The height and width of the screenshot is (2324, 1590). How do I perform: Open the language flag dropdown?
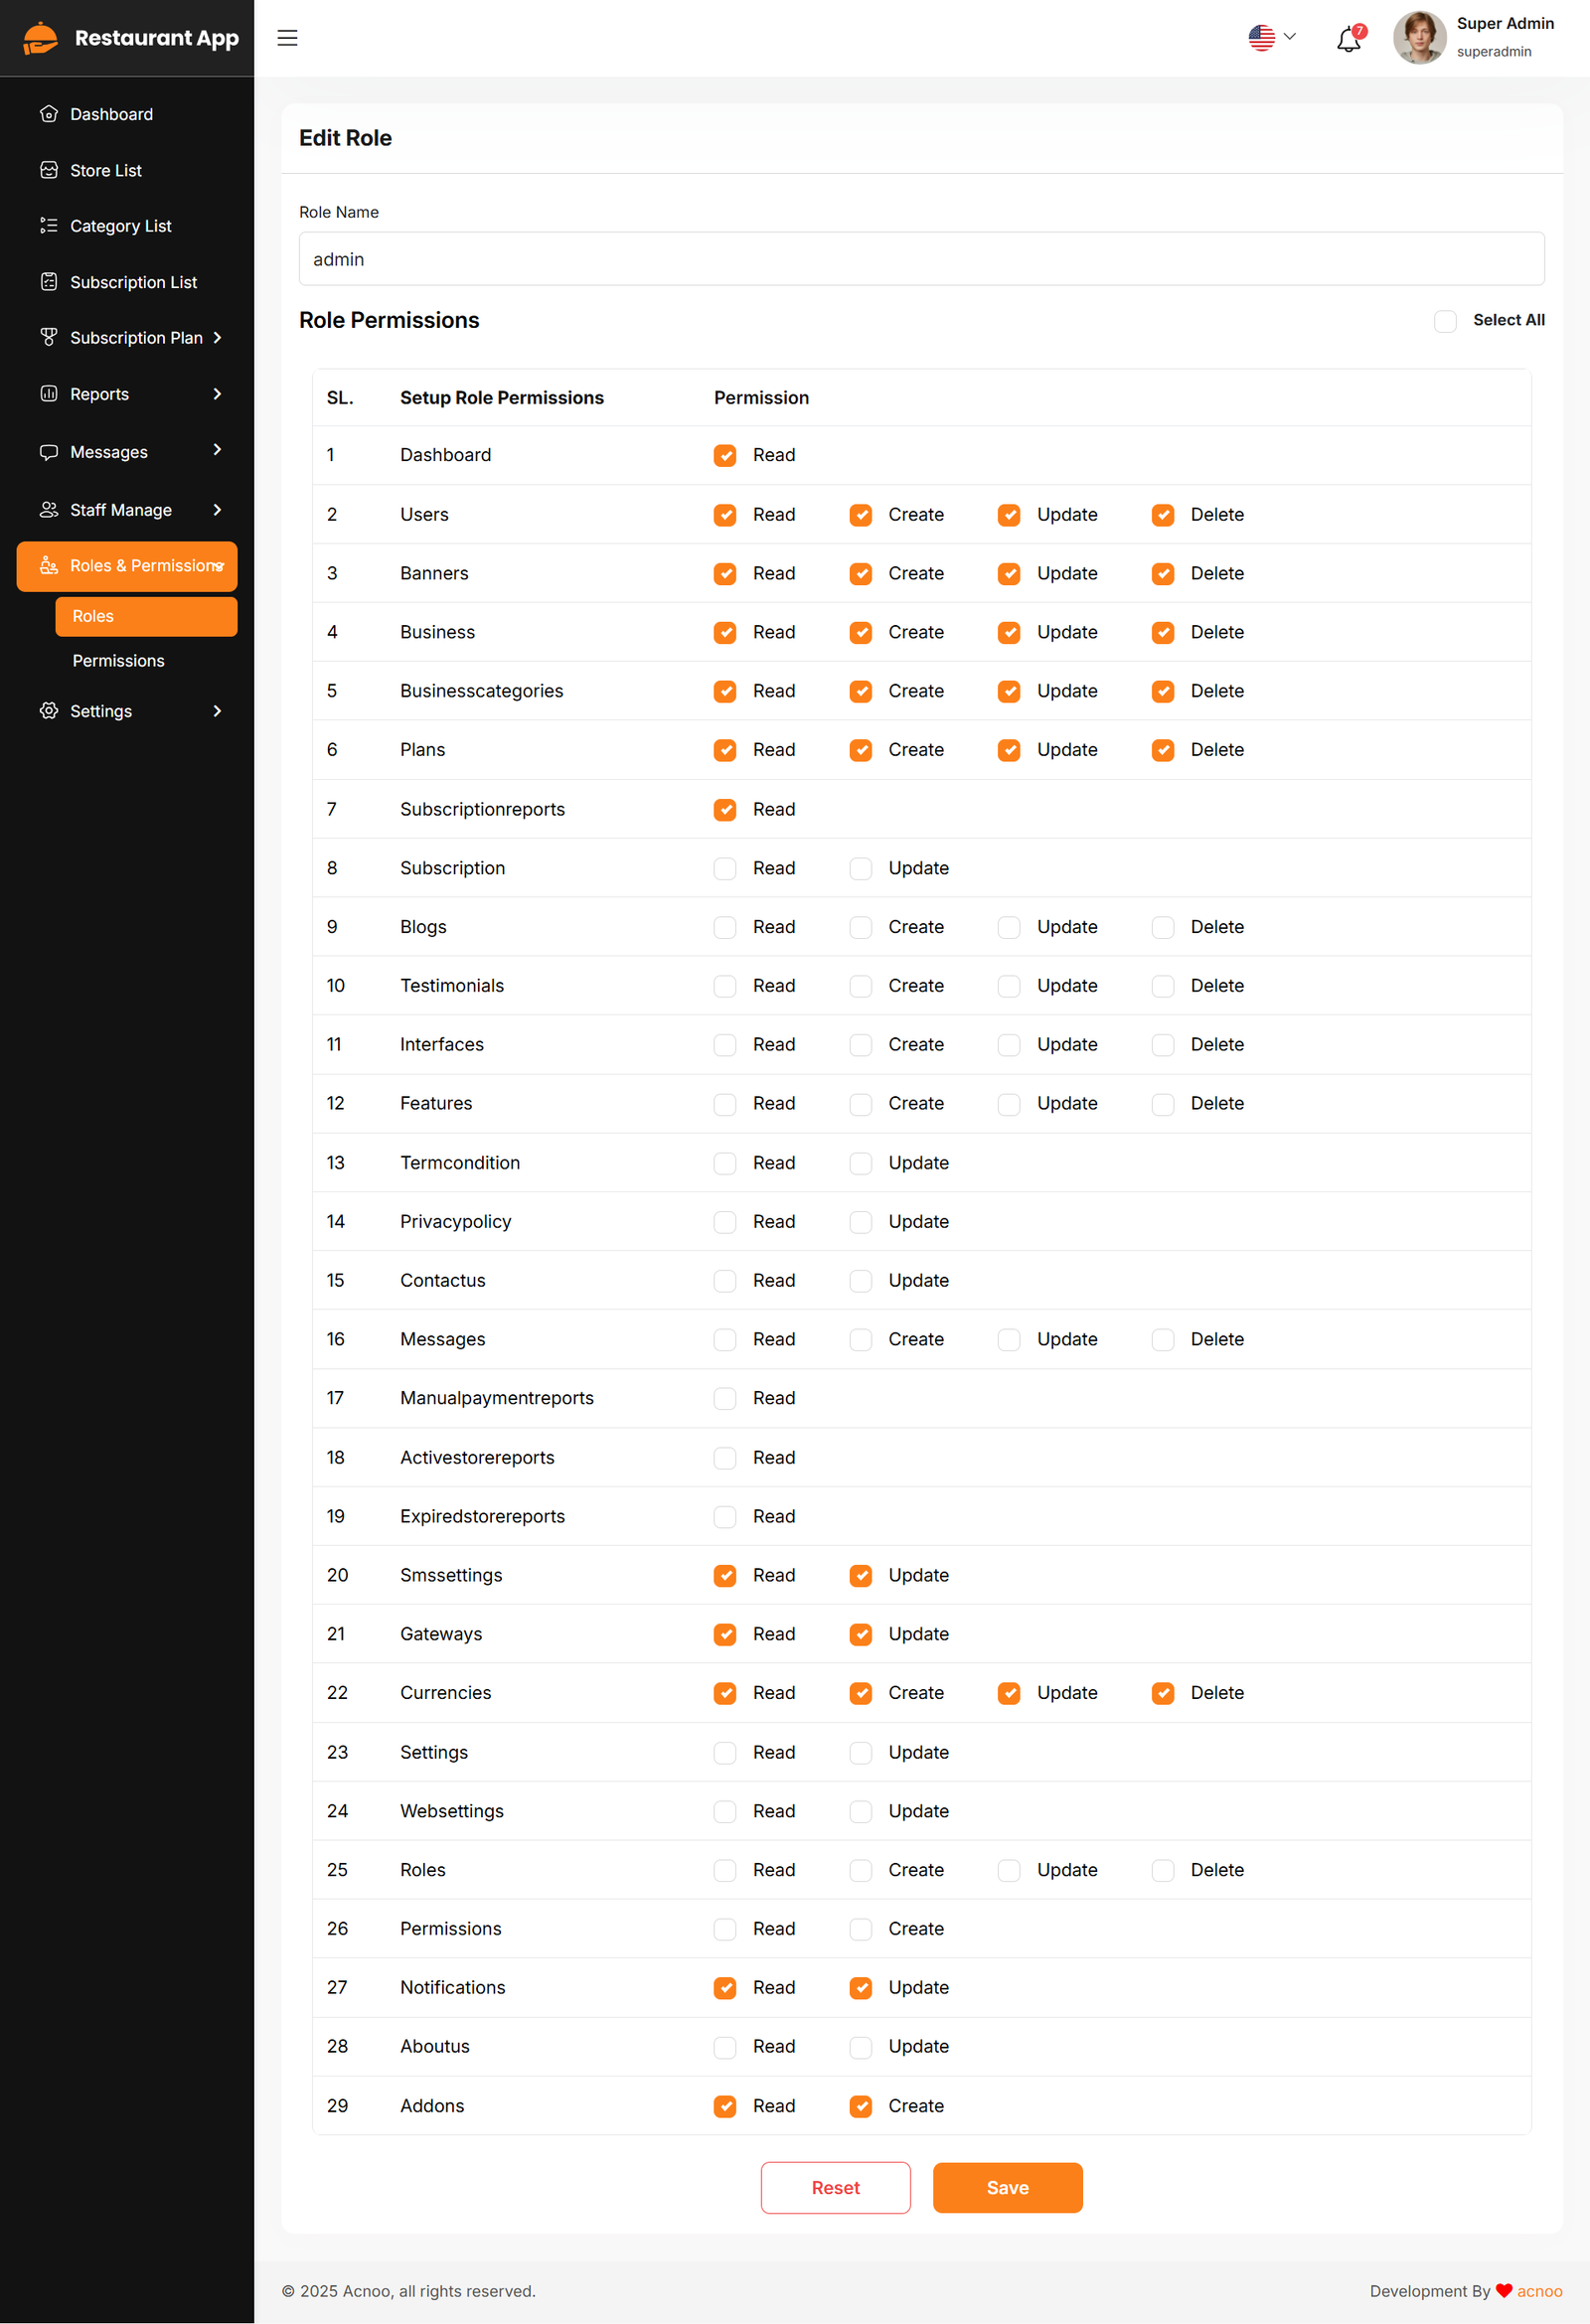pyautogui.click(x=1271, y=38)
